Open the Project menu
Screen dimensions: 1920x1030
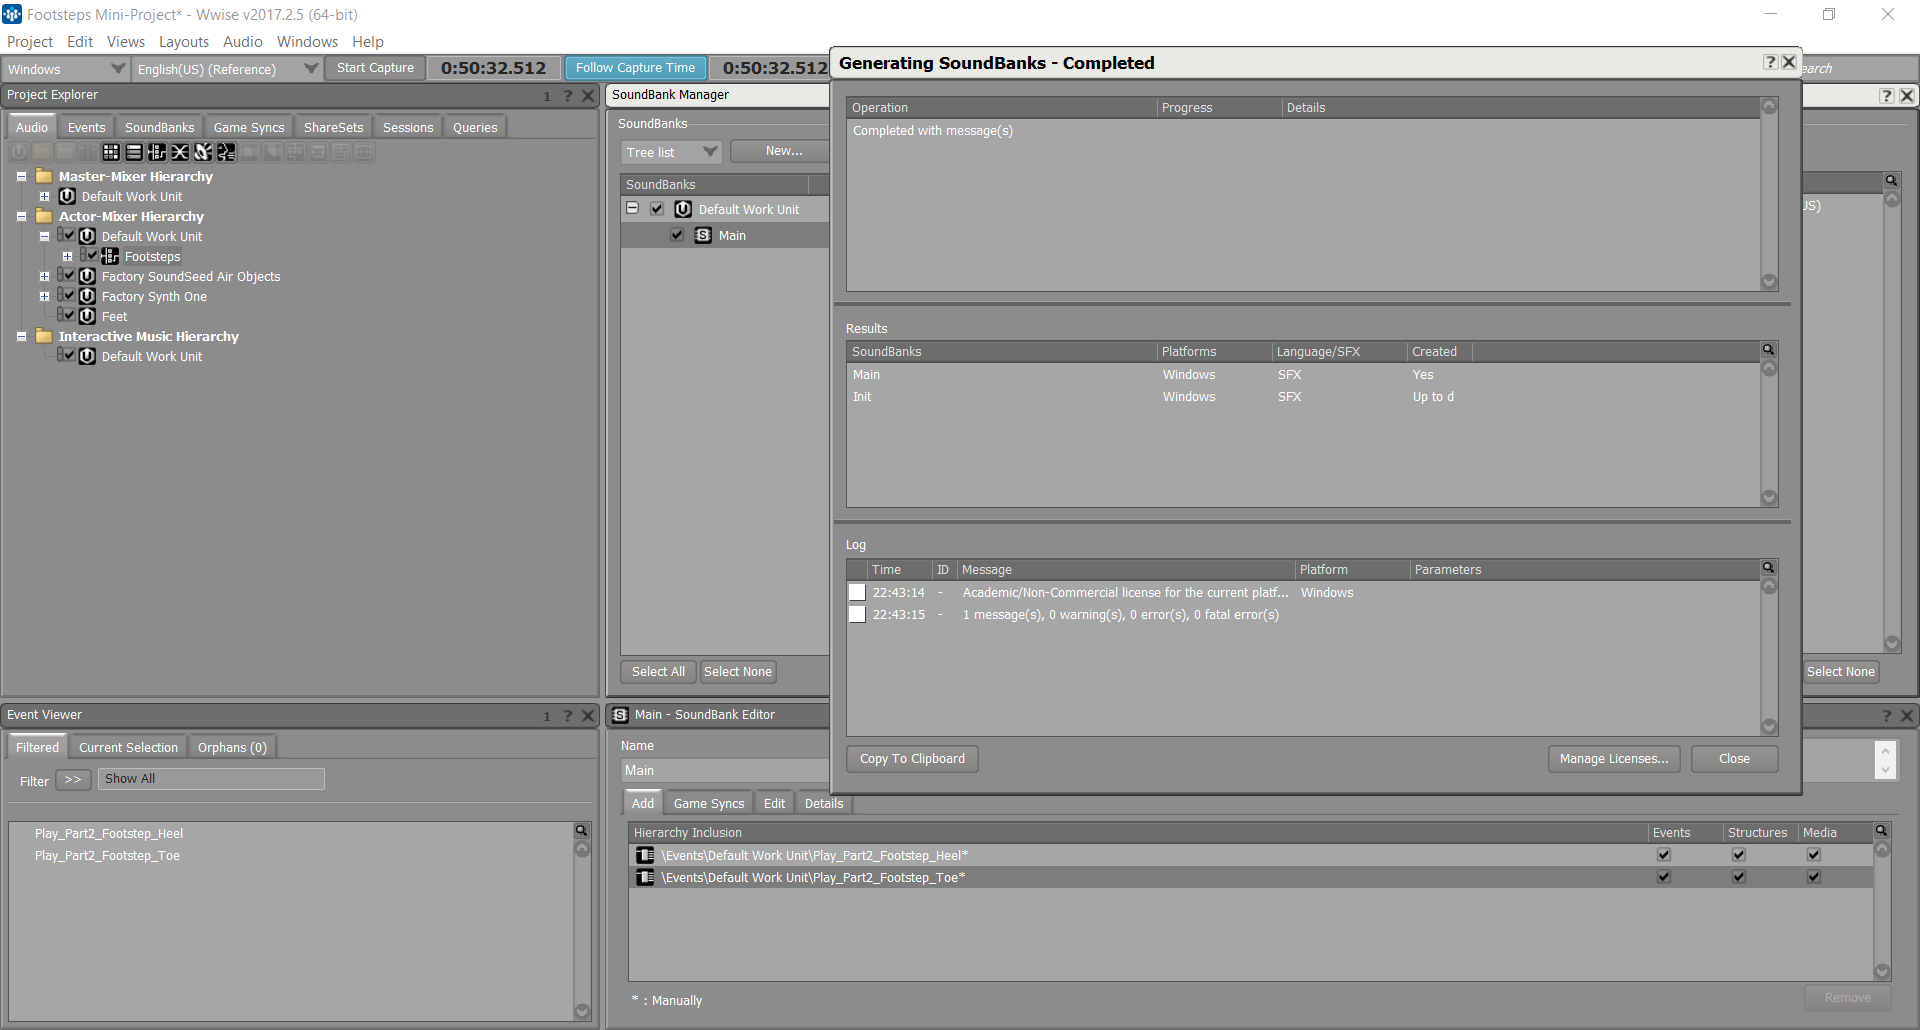point(30,42)
